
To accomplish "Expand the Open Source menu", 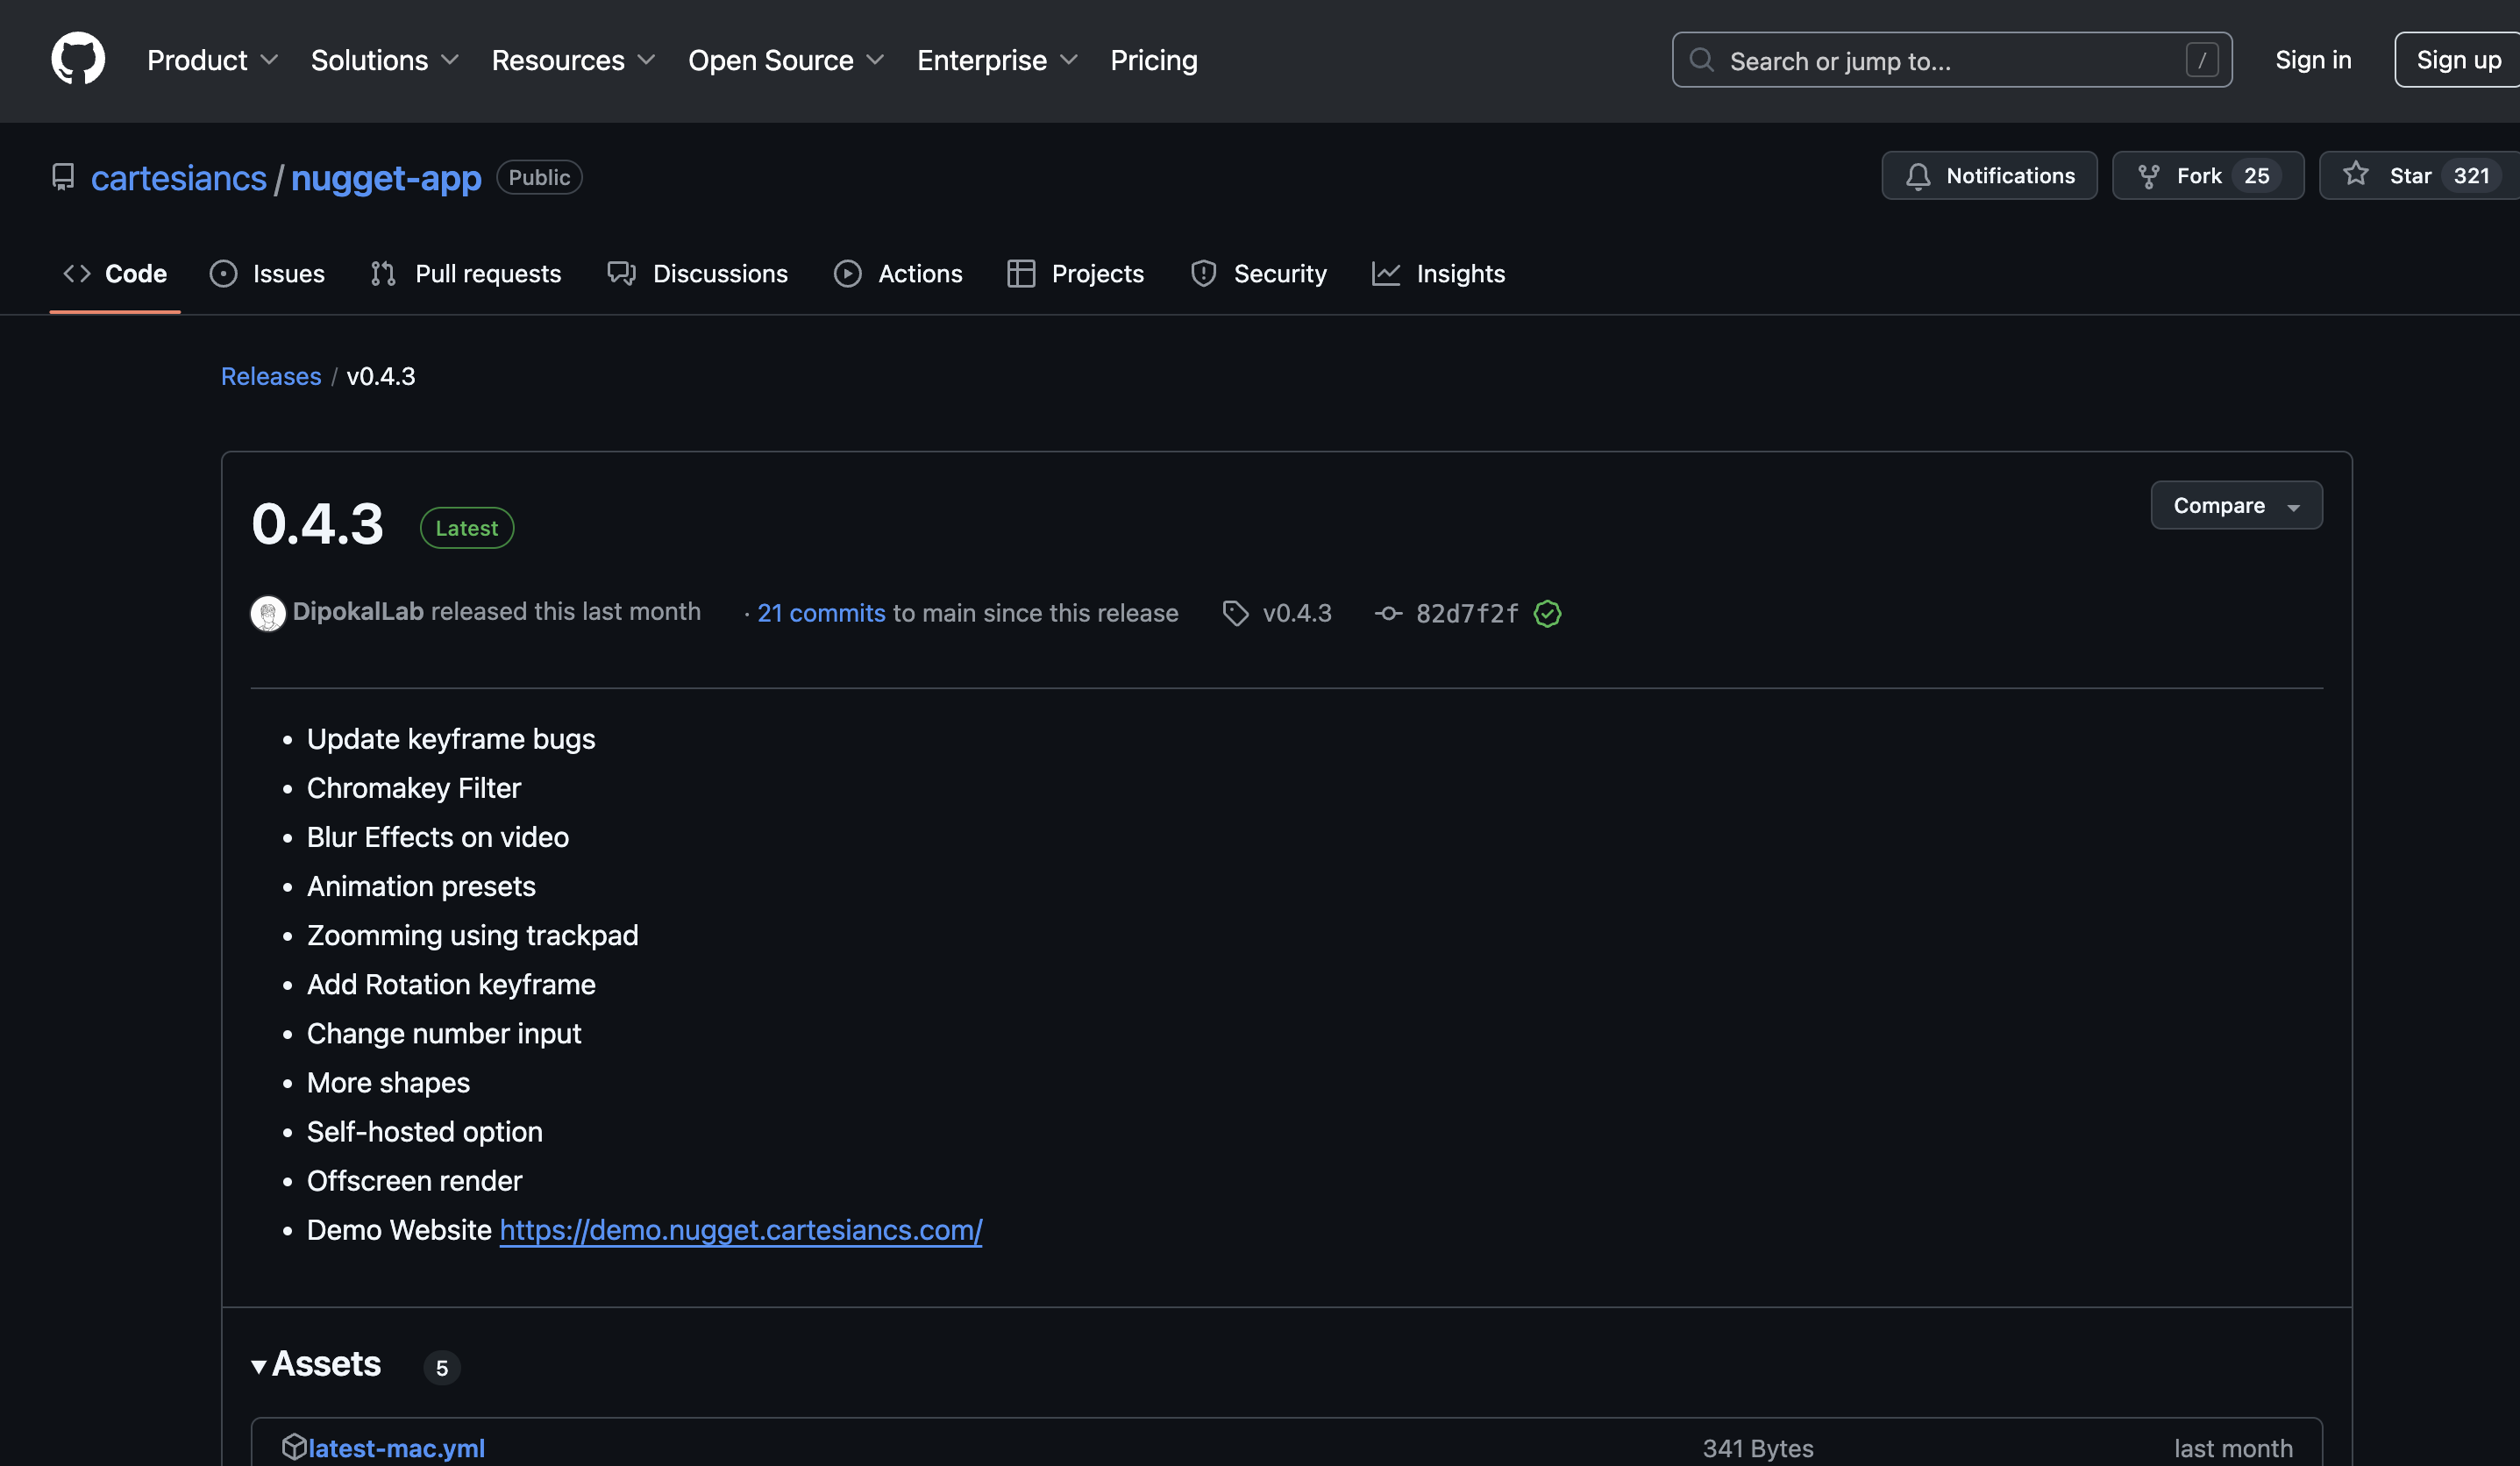I will pyautogui.click(x=786, y=60).
